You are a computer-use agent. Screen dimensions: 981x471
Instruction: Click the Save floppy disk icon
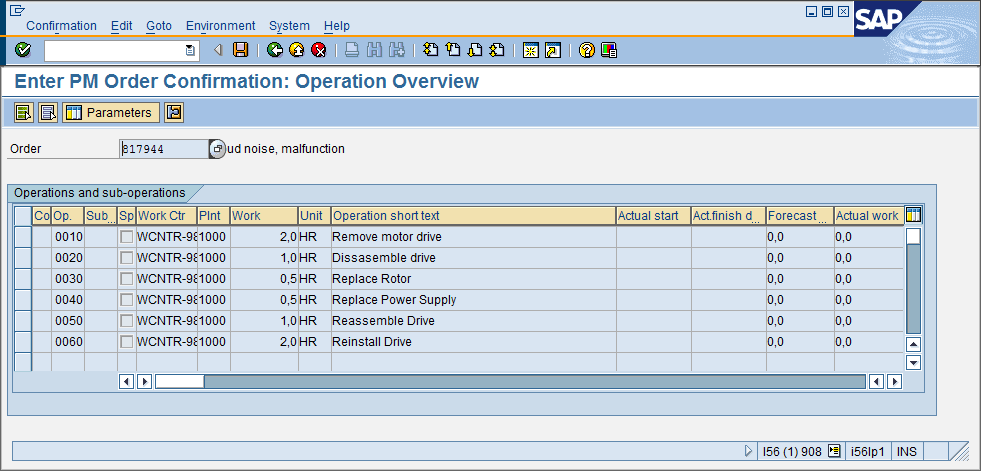(x=240, y=50)
